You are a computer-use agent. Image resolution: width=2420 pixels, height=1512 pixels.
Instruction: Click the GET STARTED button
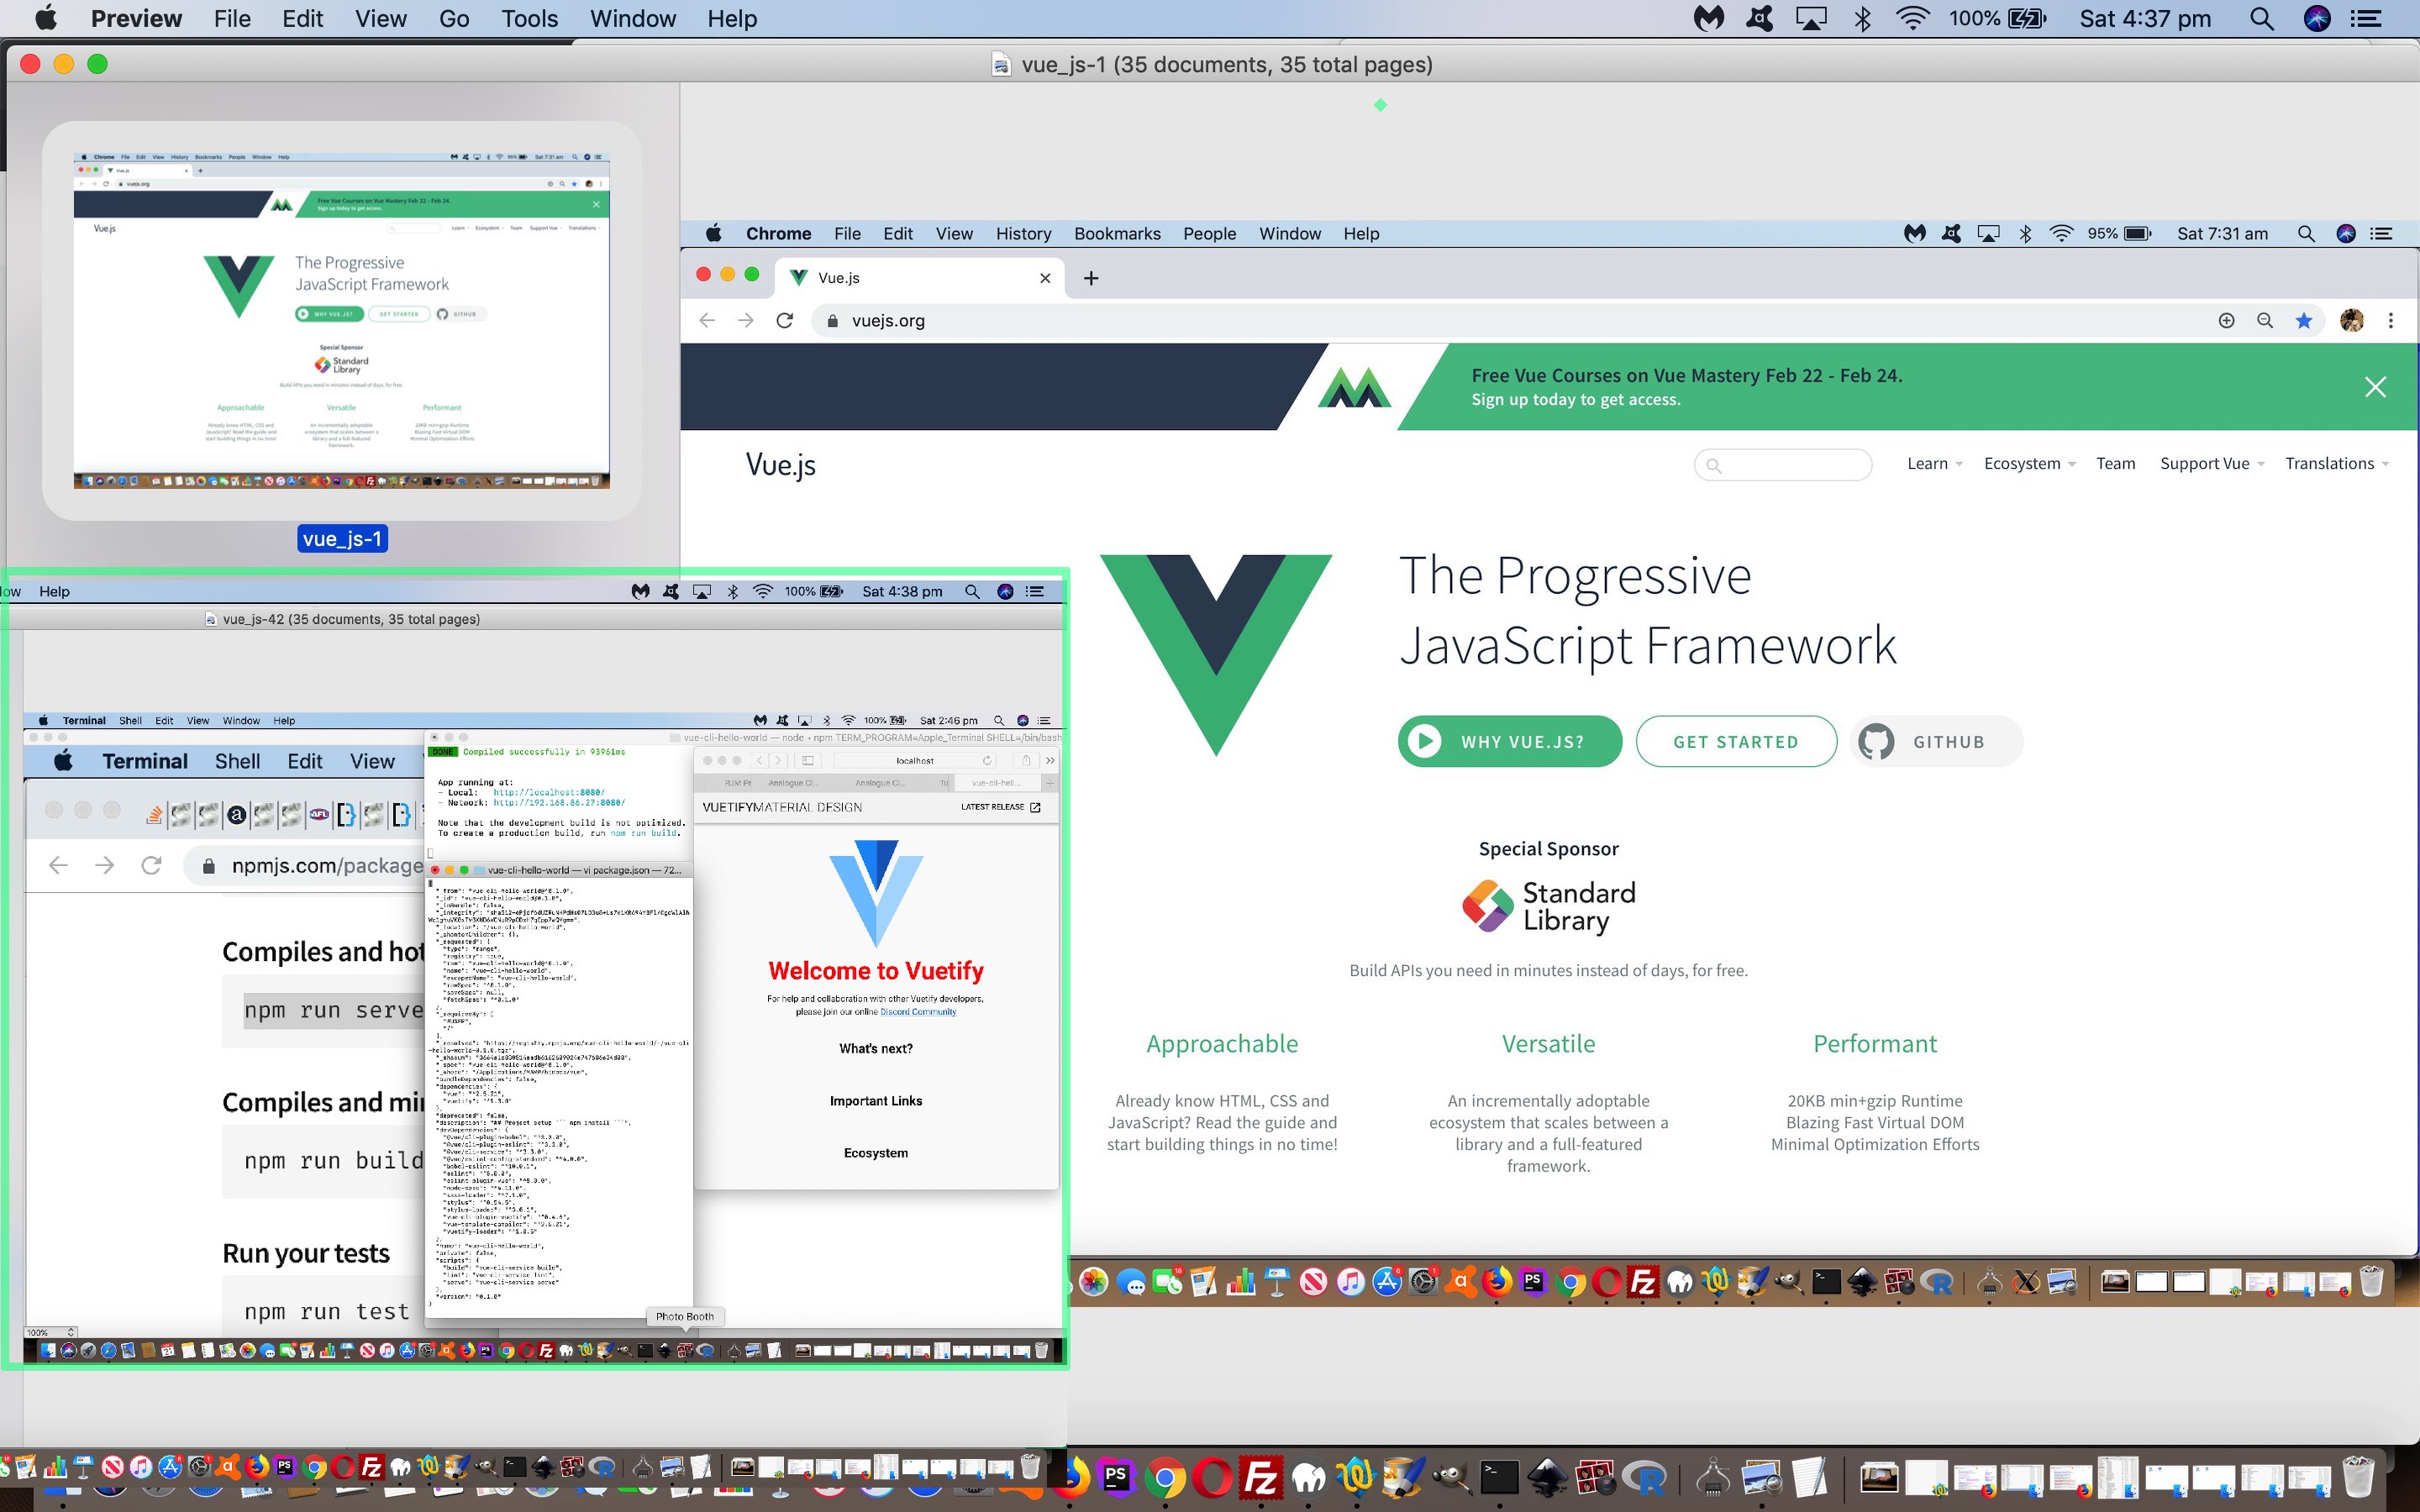(1735, 740)
